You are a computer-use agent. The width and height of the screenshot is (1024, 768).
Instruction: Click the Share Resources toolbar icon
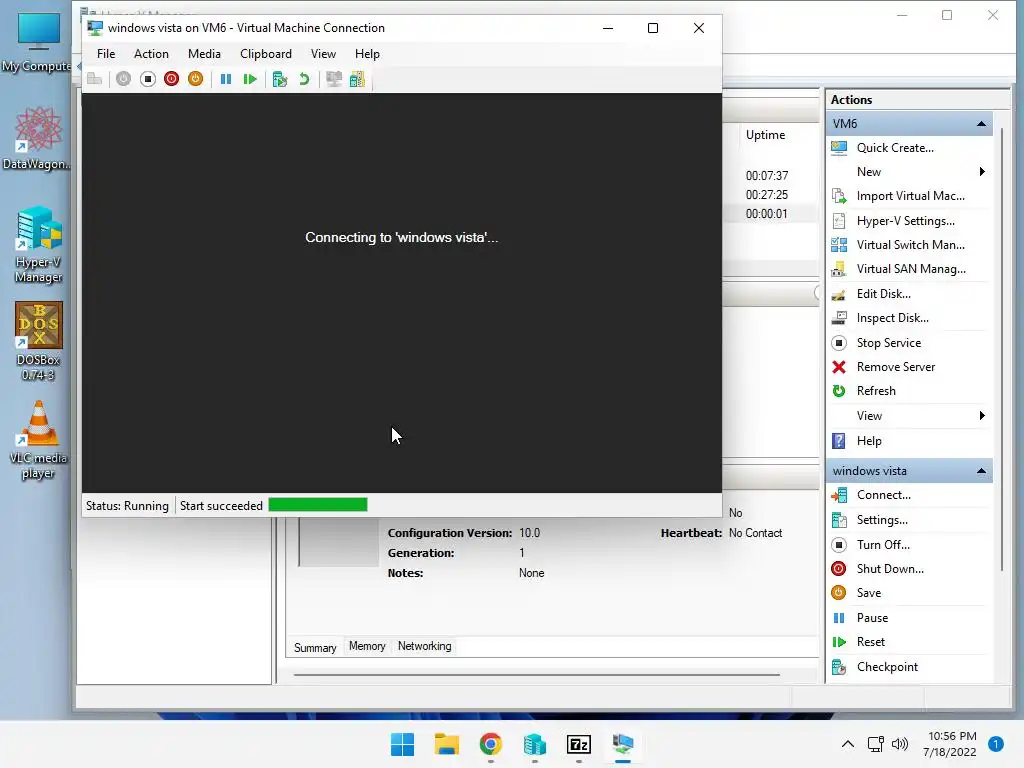[357, 79]
